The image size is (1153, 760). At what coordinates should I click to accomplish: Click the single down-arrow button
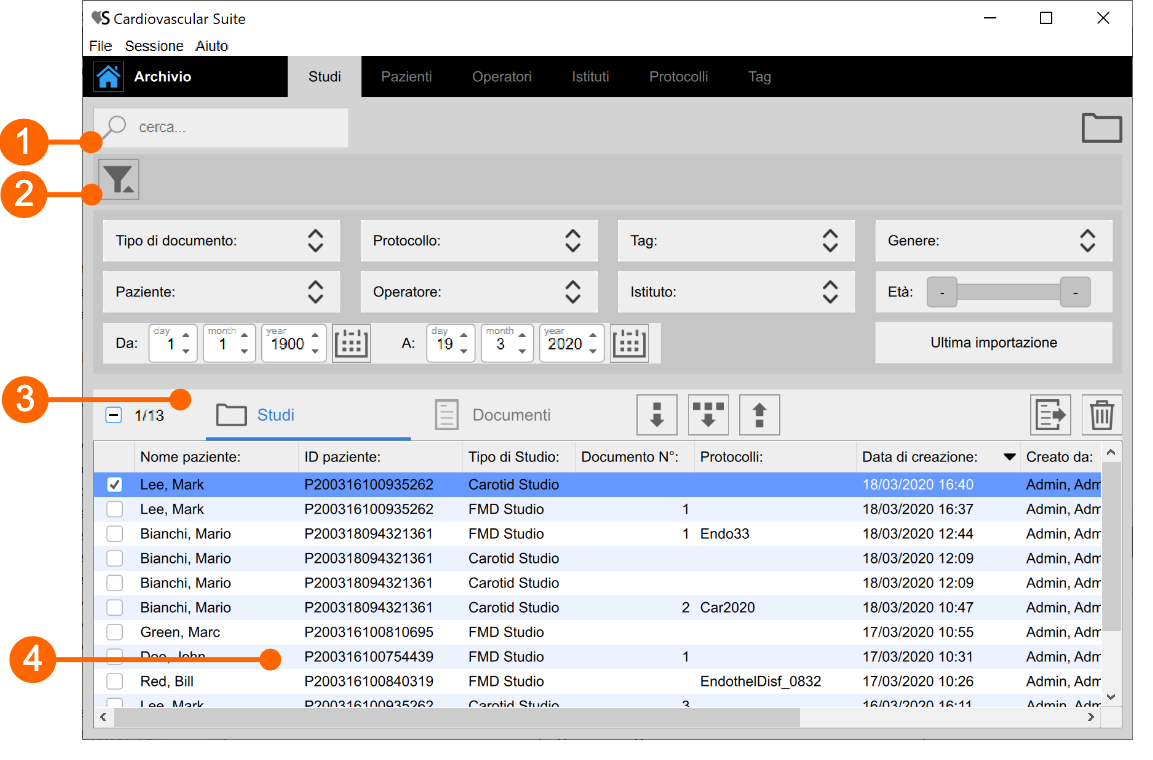pos(657,414)
